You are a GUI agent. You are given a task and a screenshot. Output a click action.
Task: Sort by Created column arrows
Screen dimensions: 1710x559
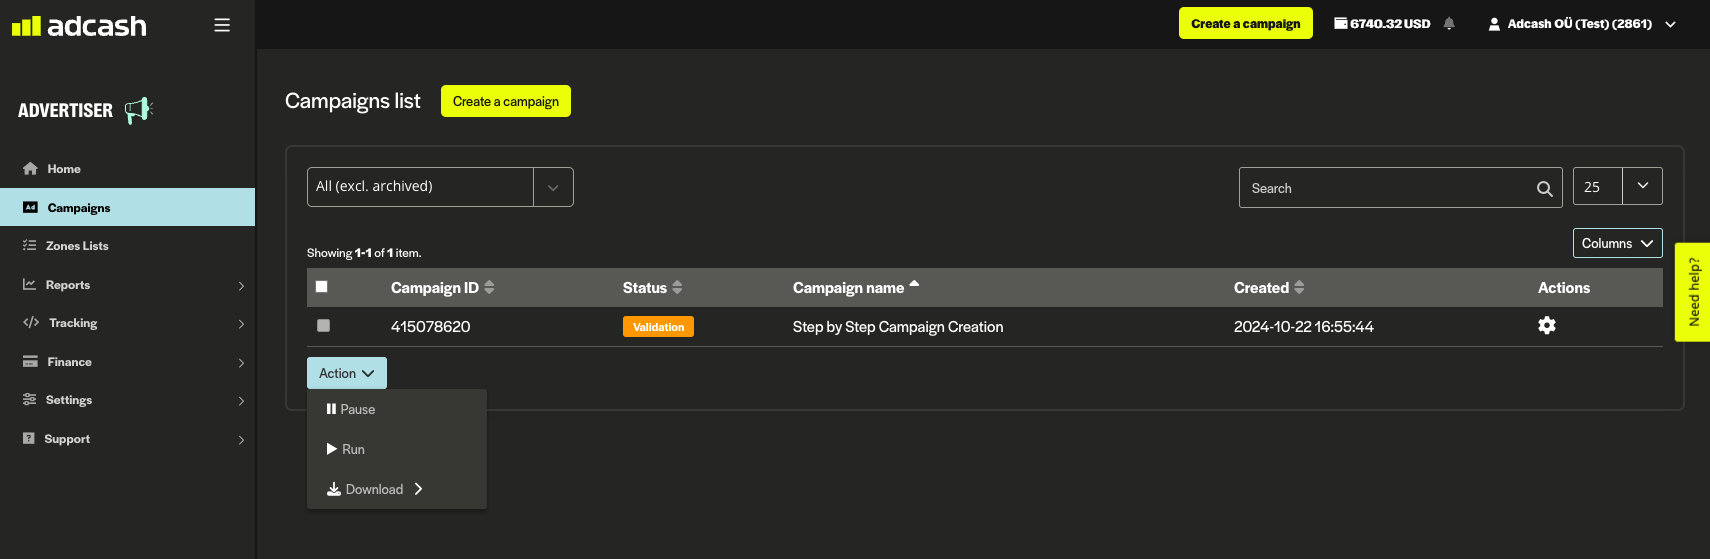1299,288
